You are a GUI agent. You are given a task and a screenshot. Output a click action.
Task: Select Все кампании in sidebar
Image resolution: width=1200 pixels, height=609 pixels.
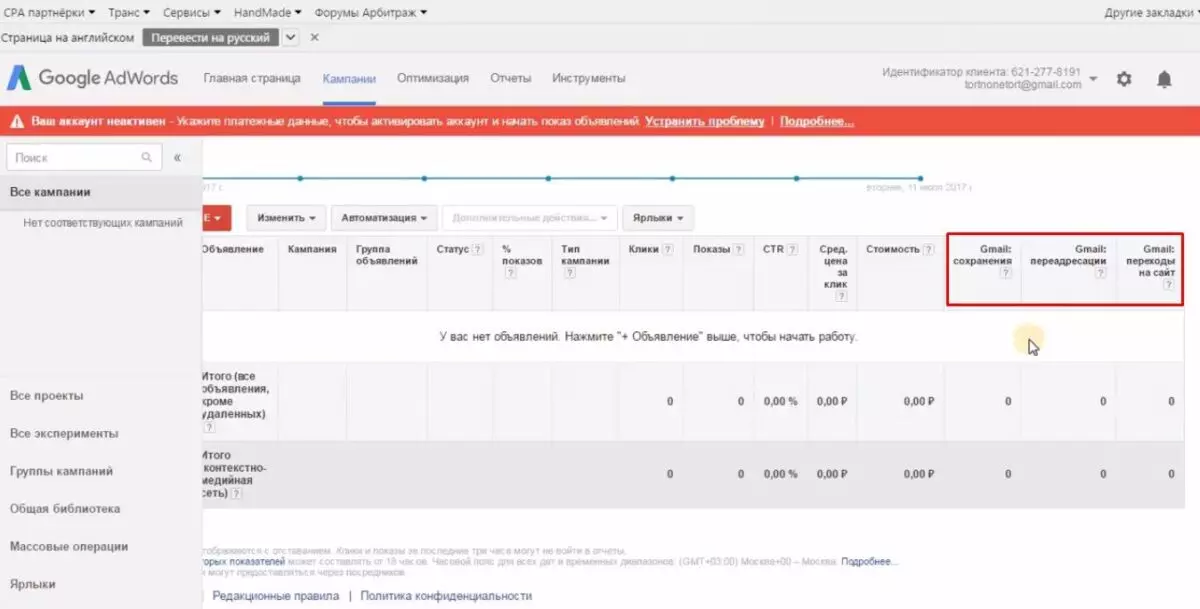click(100, 192)
